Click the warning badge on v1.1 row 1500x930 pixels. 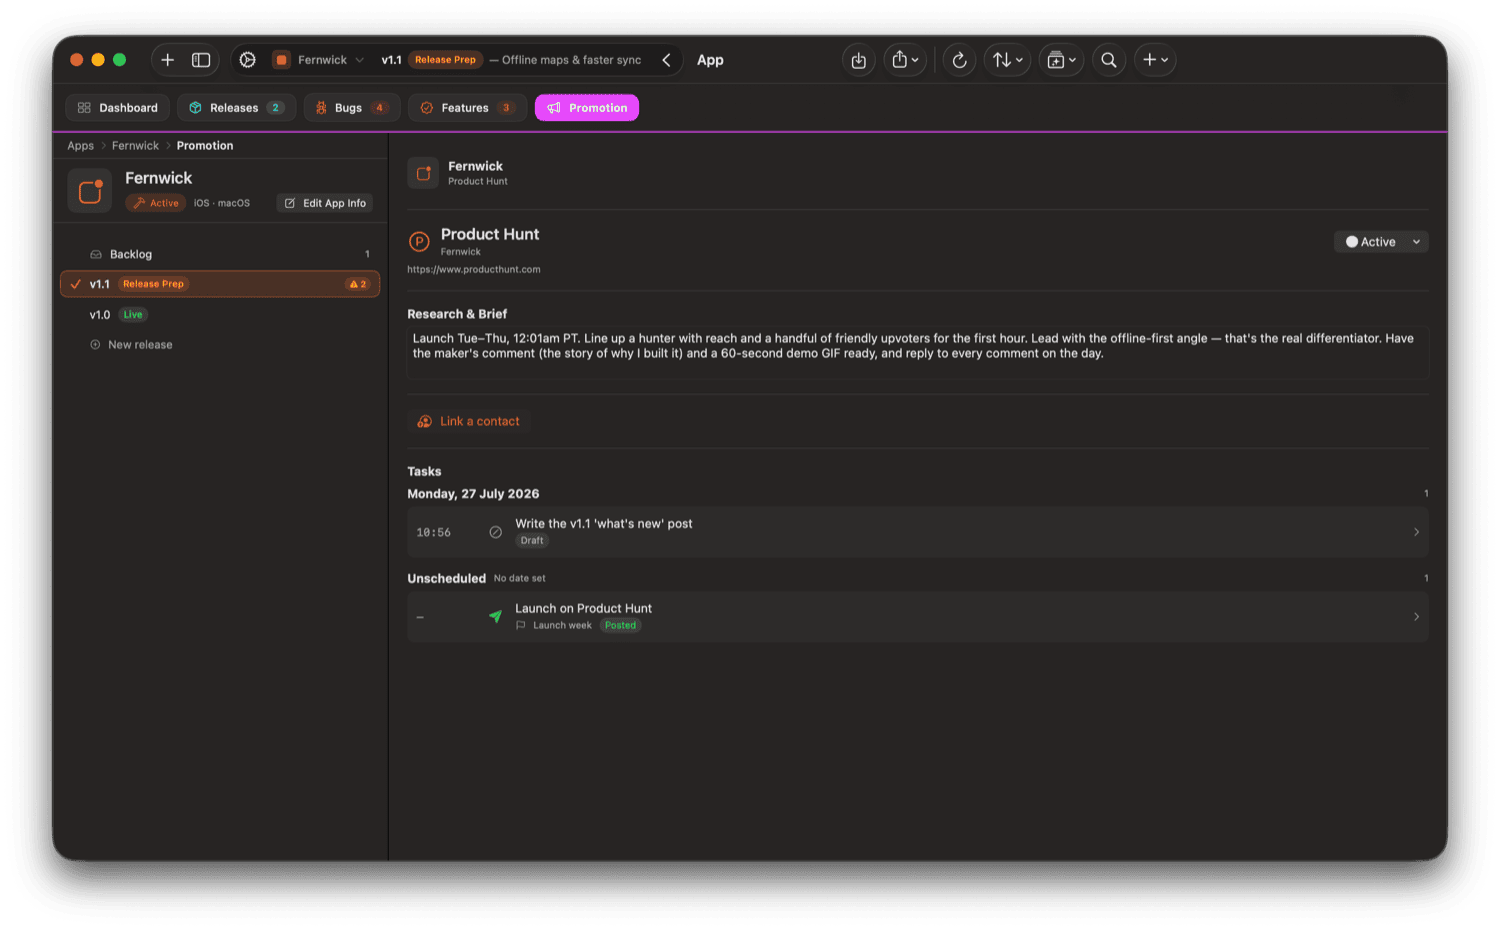tap(358, 284)
